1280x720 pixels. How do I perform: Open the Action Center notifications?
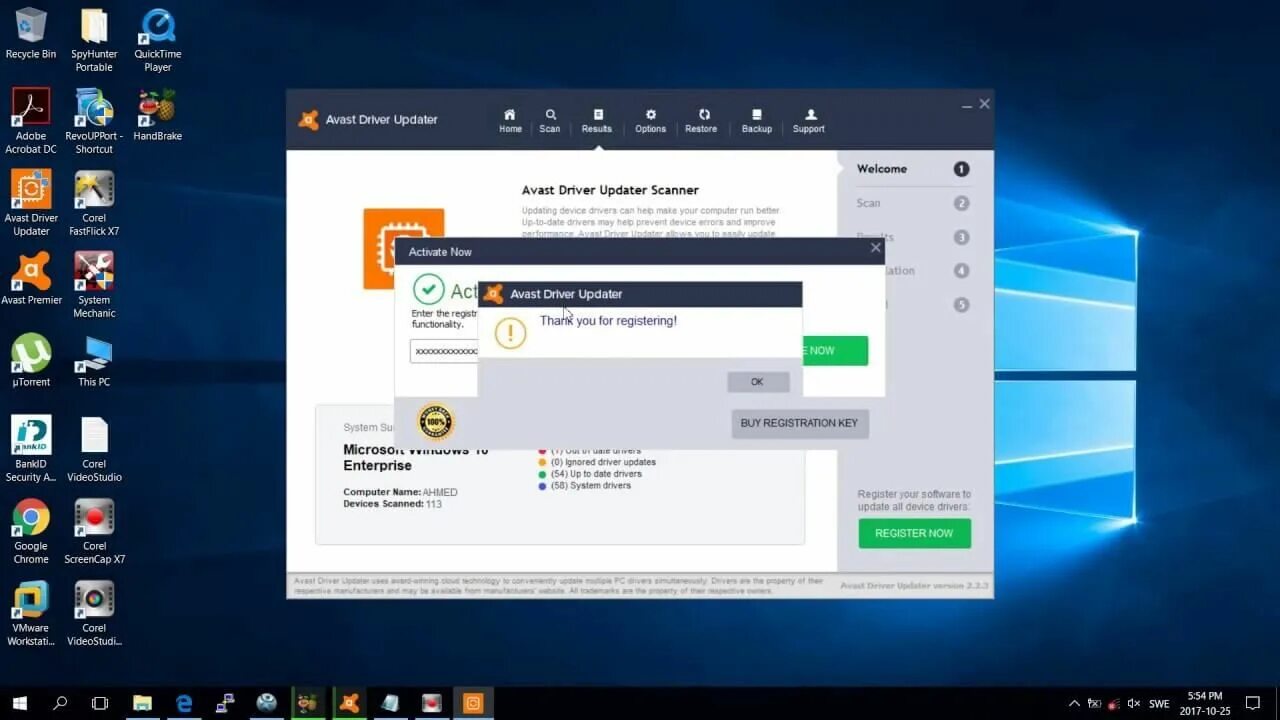coord(1253,703)
